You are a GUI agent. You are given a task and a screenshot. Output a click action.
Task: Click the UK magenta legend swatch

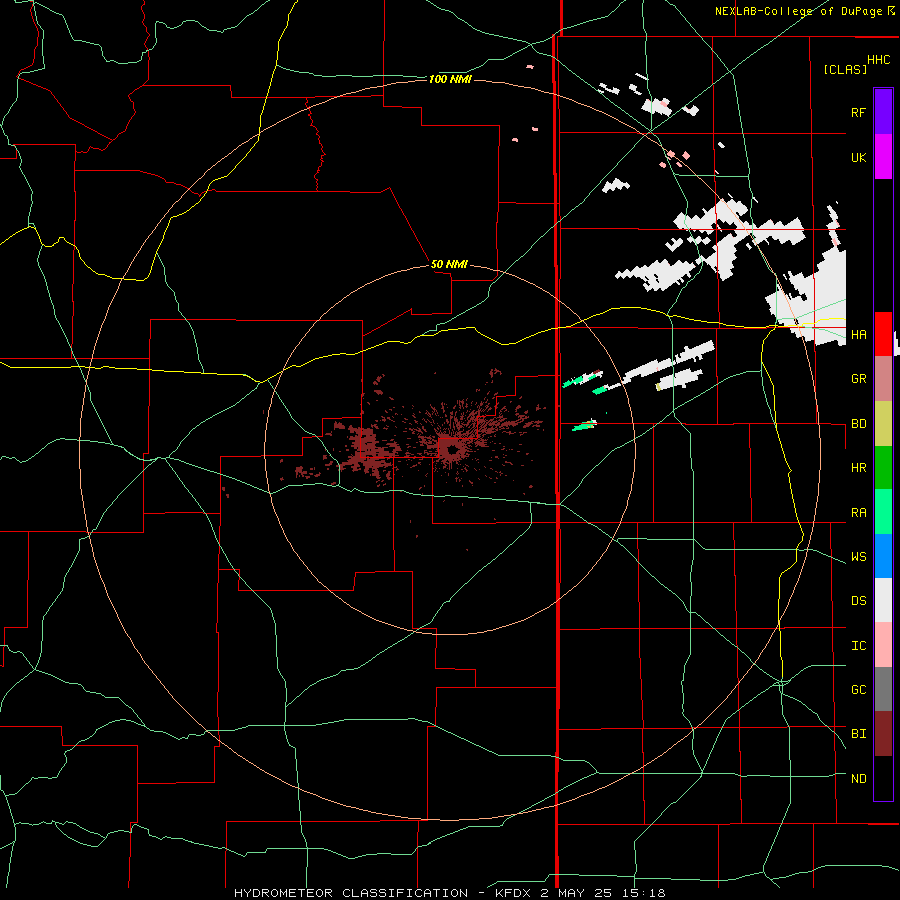click(x=883, y=157)
